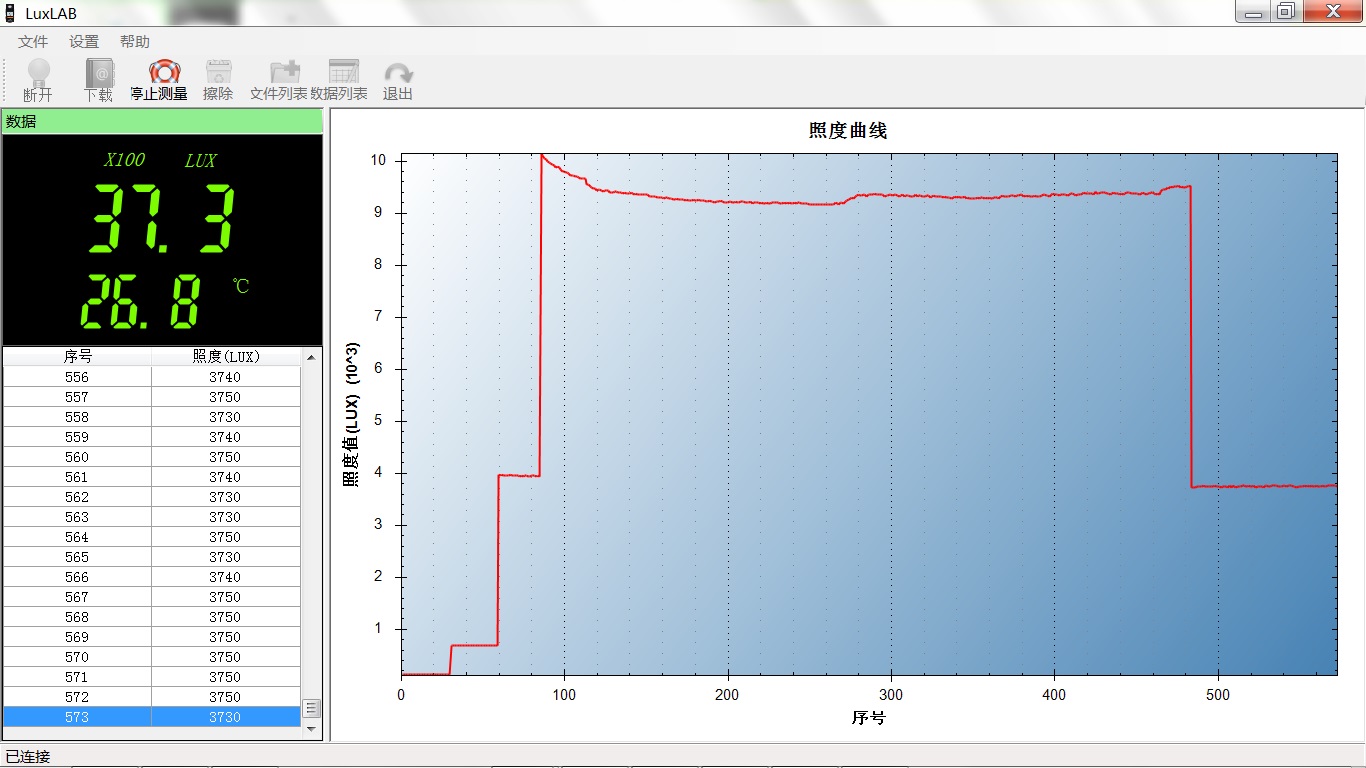Click the 序号 x-axis label of the chart
Image resolution: width=1366 pixels, height=768 pixels.
click(869, 718)
